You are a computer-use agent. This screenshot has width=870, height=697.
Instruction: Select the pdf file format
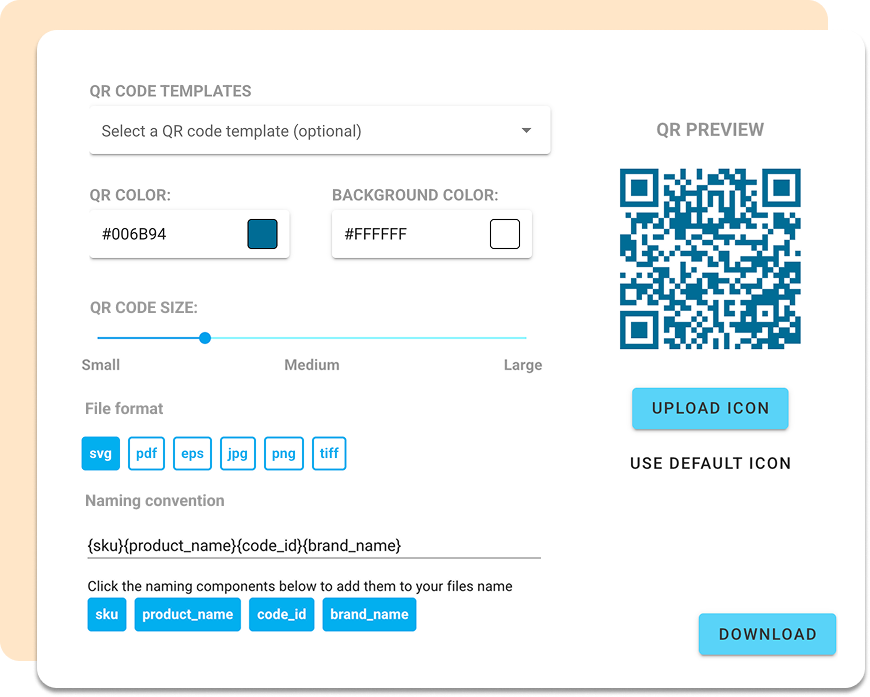tap(146, 453)
